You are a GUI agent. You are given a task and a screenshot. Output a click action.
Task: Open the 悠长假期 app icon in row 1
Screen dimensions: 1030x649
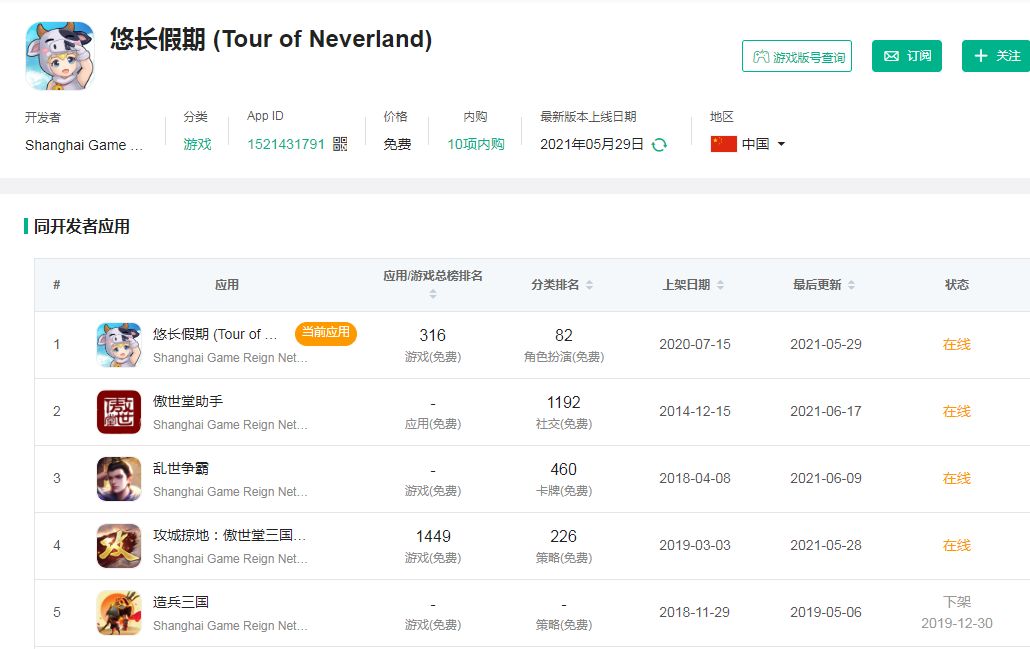point(119,344)
